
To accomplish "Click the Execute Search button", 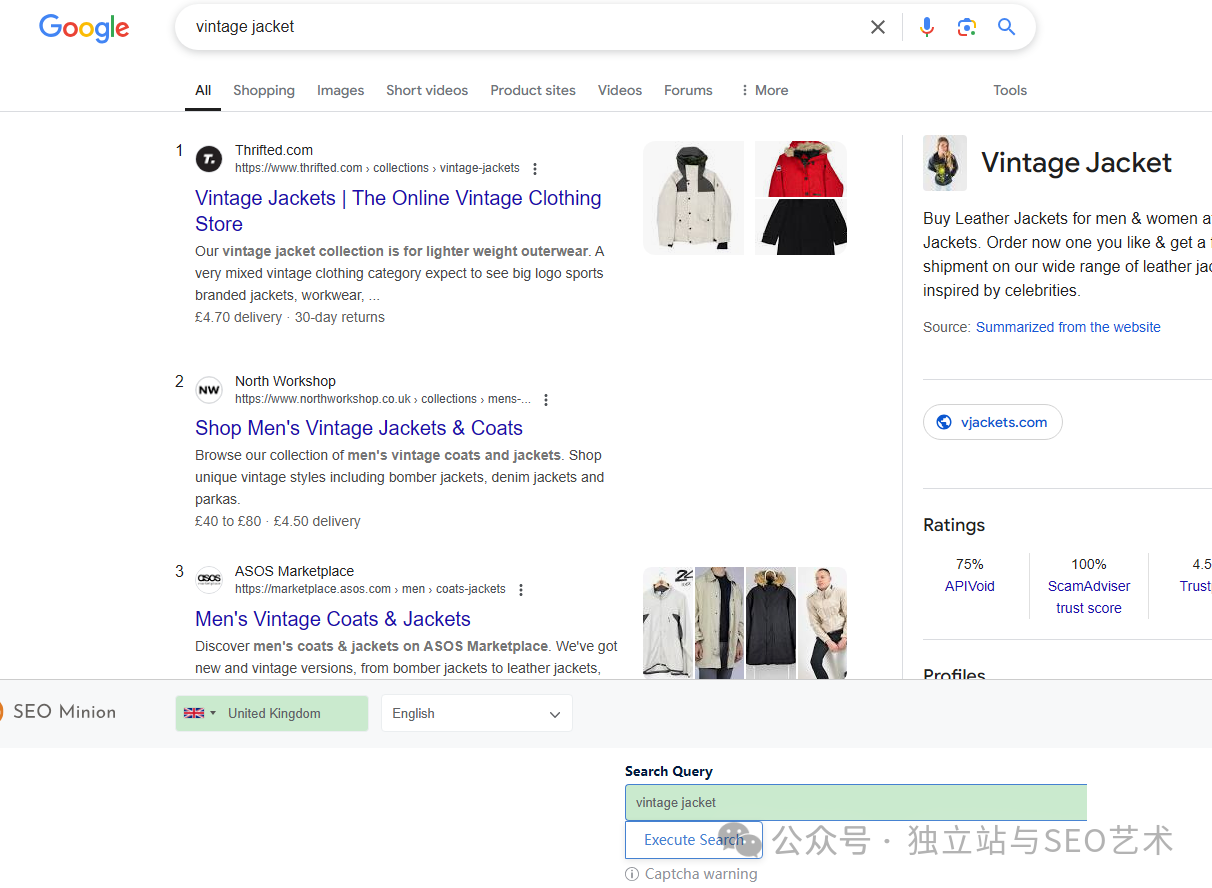I will 694,840.
